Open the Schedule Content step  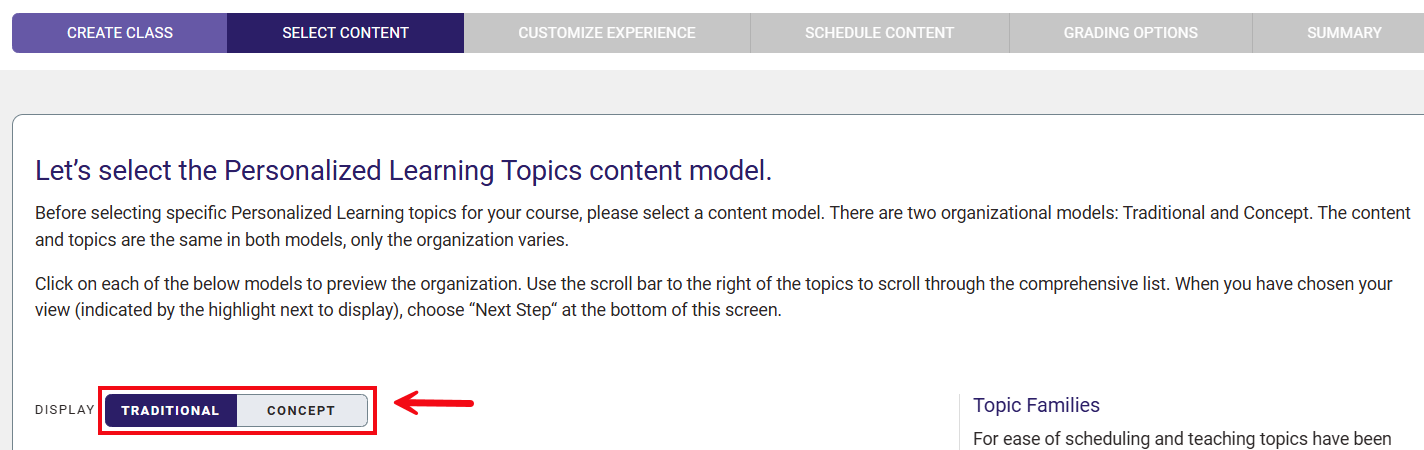(879, 33)
